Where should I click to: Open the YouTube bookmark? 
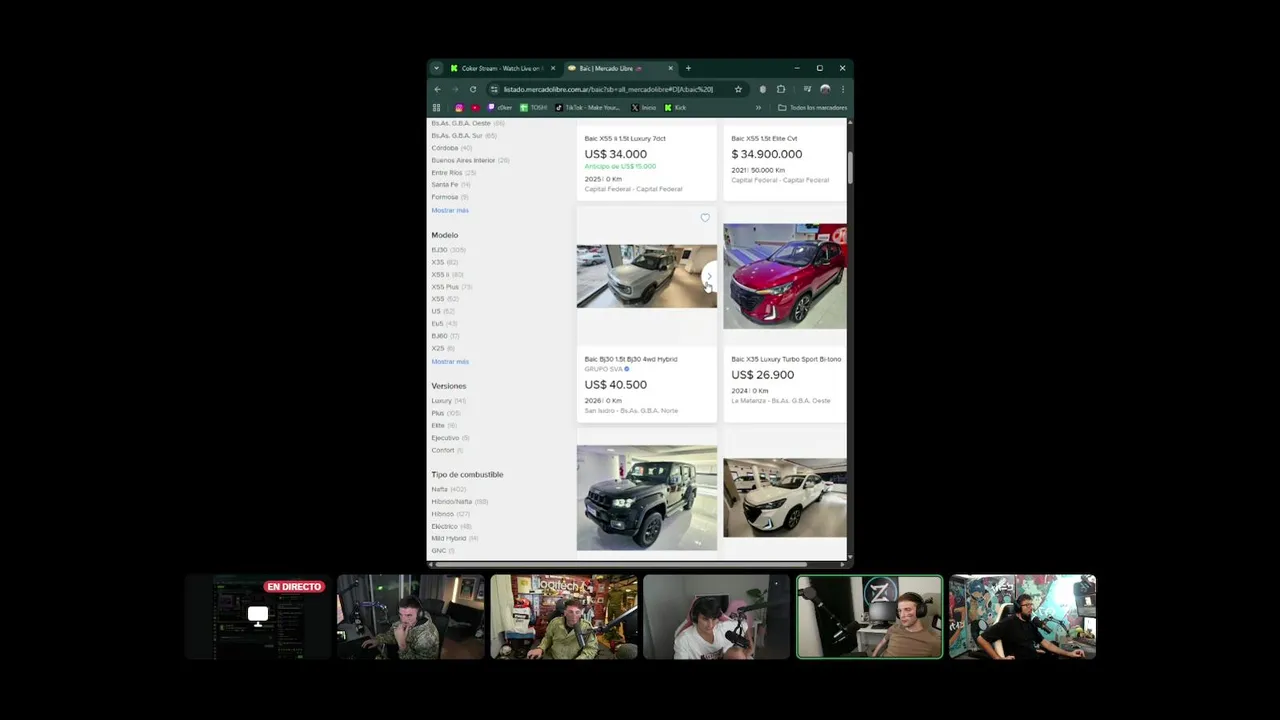click(475, 107)
